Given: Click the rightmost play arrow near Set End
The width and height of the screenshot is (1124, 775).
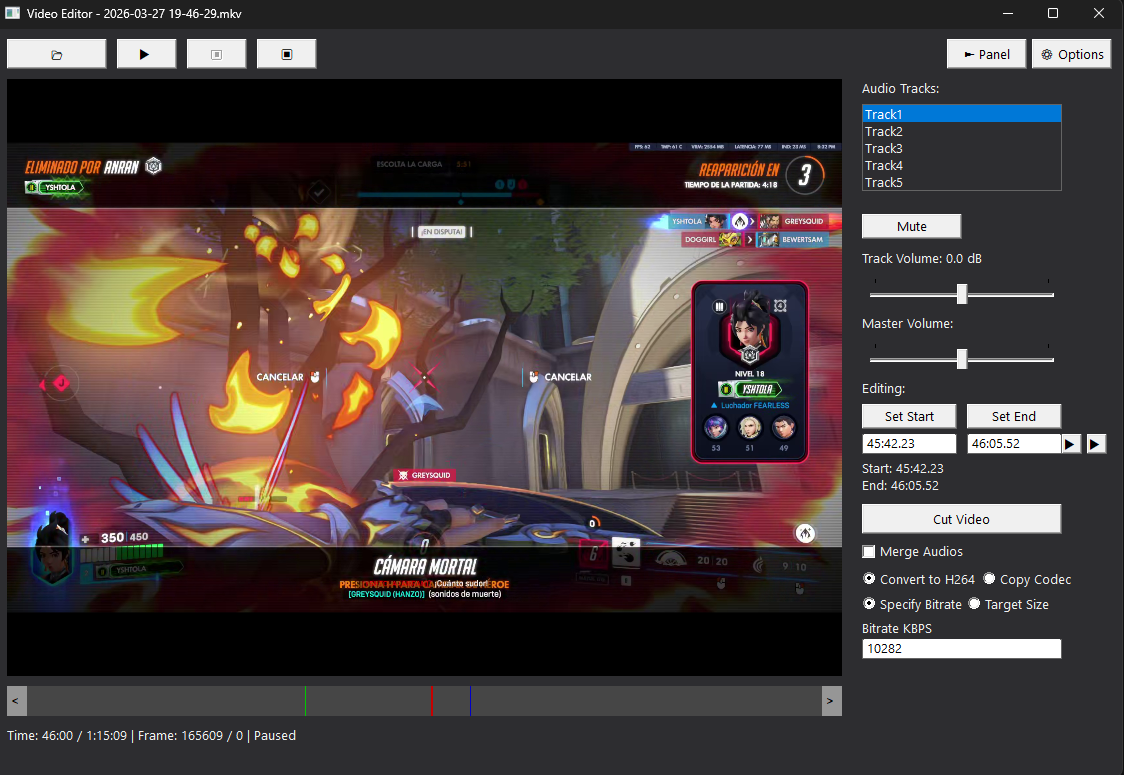Looking at the screenshot, I should tap(1096, 444).
